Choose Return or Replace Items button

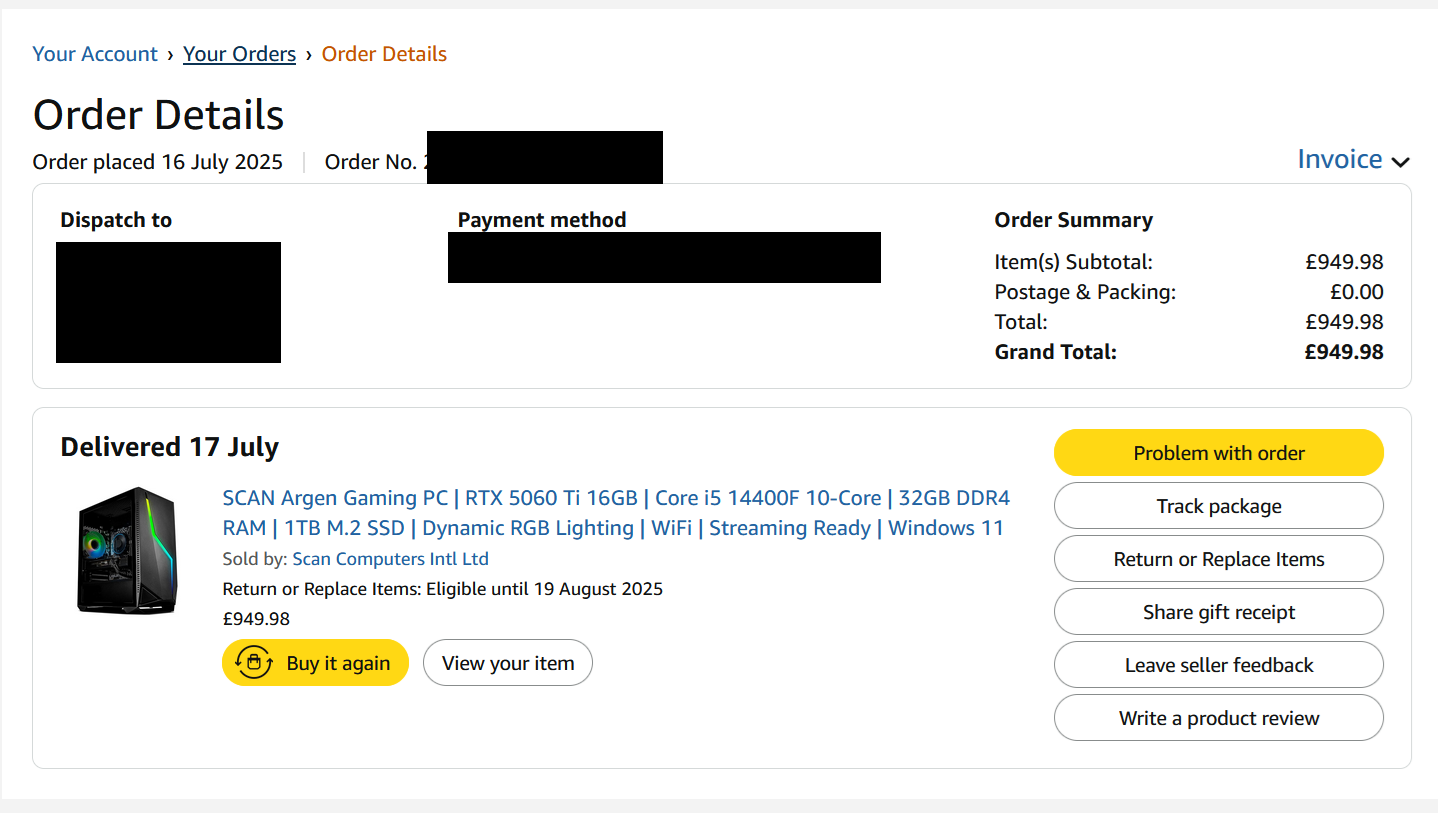click(x=1218, y=559)
